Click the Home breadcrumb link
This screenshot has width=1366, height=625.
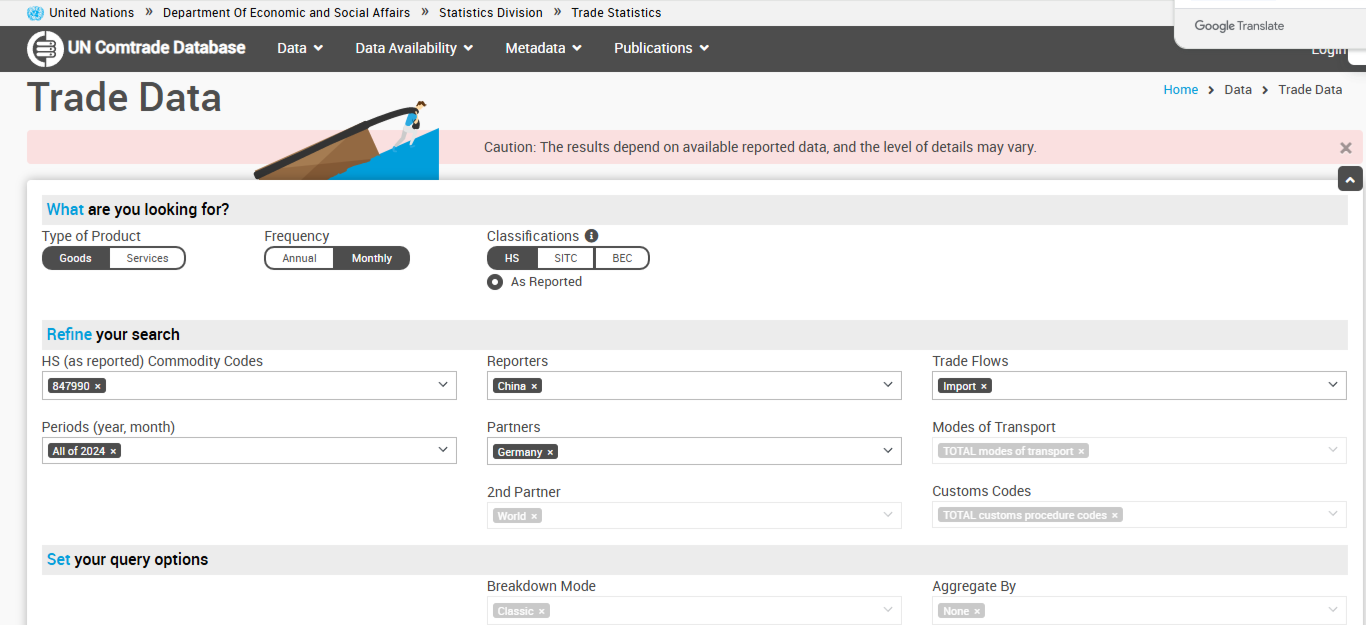point(1180,90)
